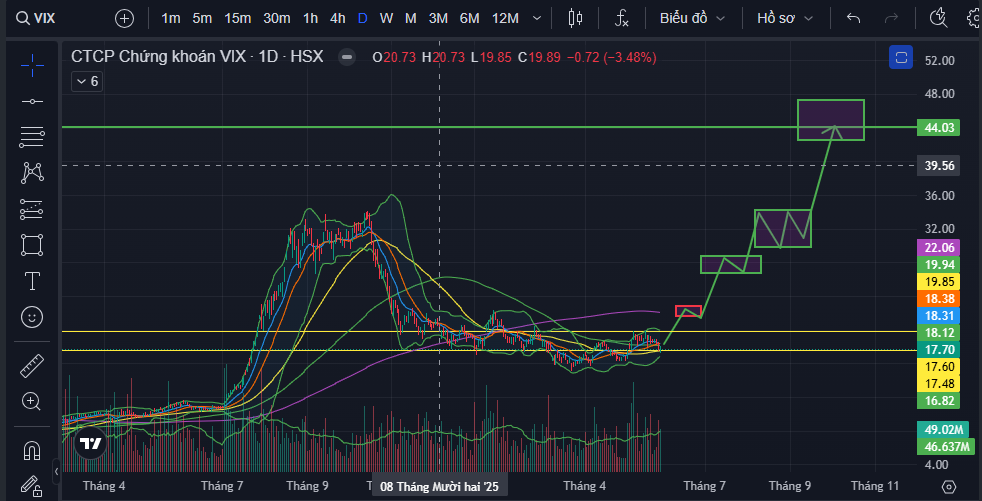
Task: Add a symbol to compare with plus icon
Action: (125, 18)
